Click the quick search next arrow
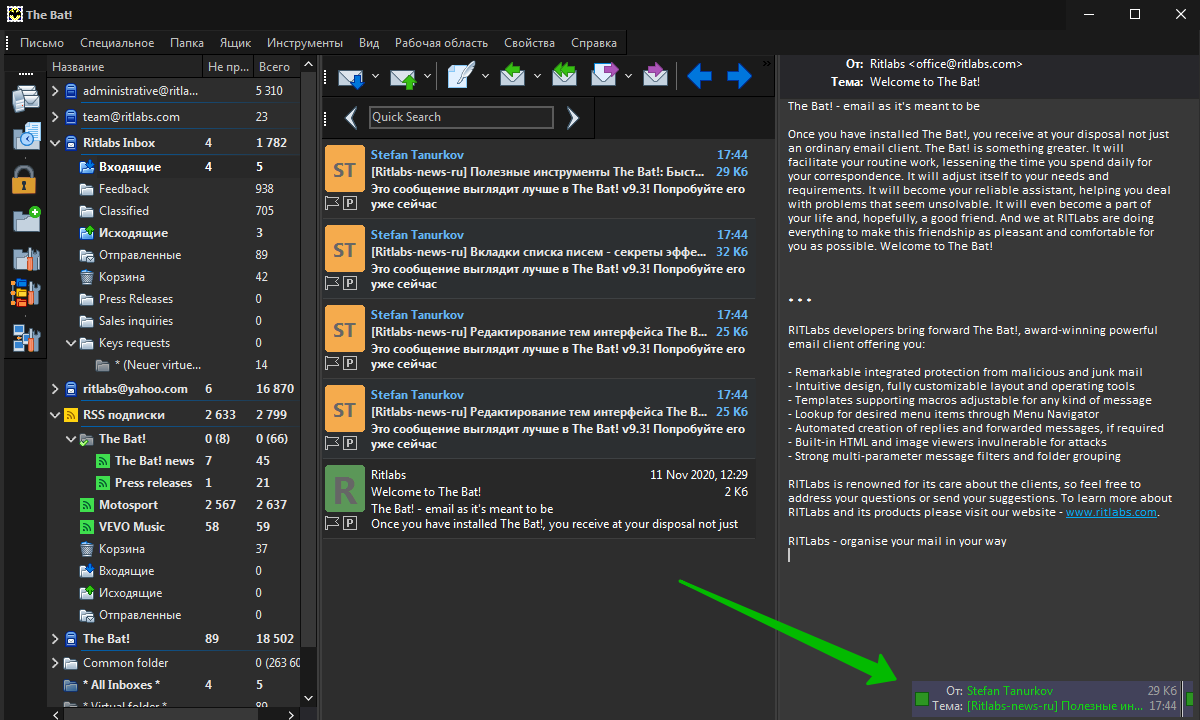The width and height of the screenshot is (1200, 720). (573, 118)
